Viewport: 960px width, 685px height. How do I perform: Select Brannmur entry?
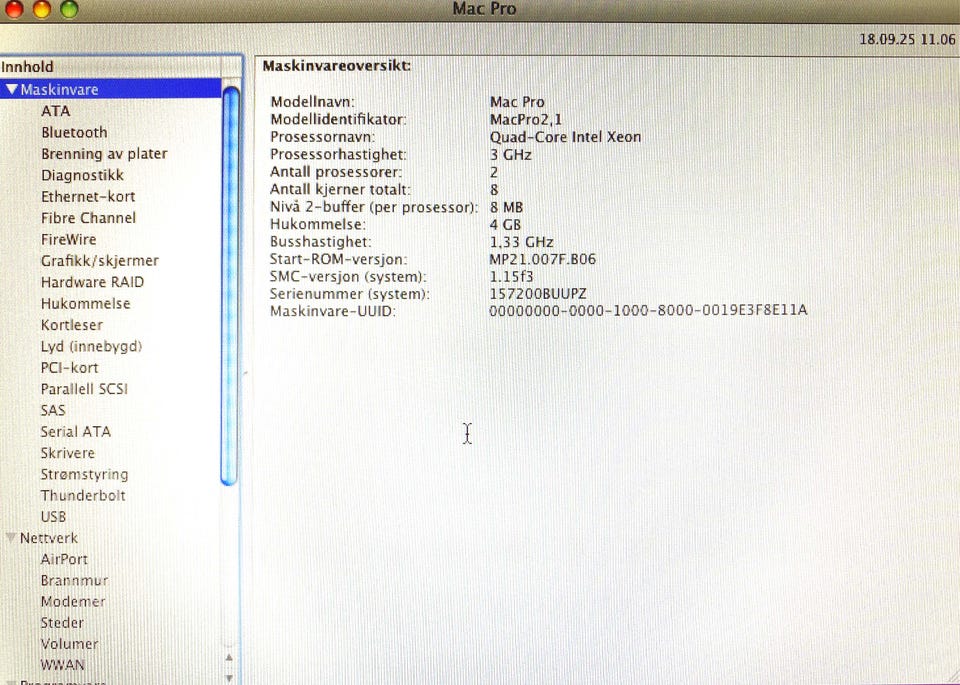click(x=74, y=580)
